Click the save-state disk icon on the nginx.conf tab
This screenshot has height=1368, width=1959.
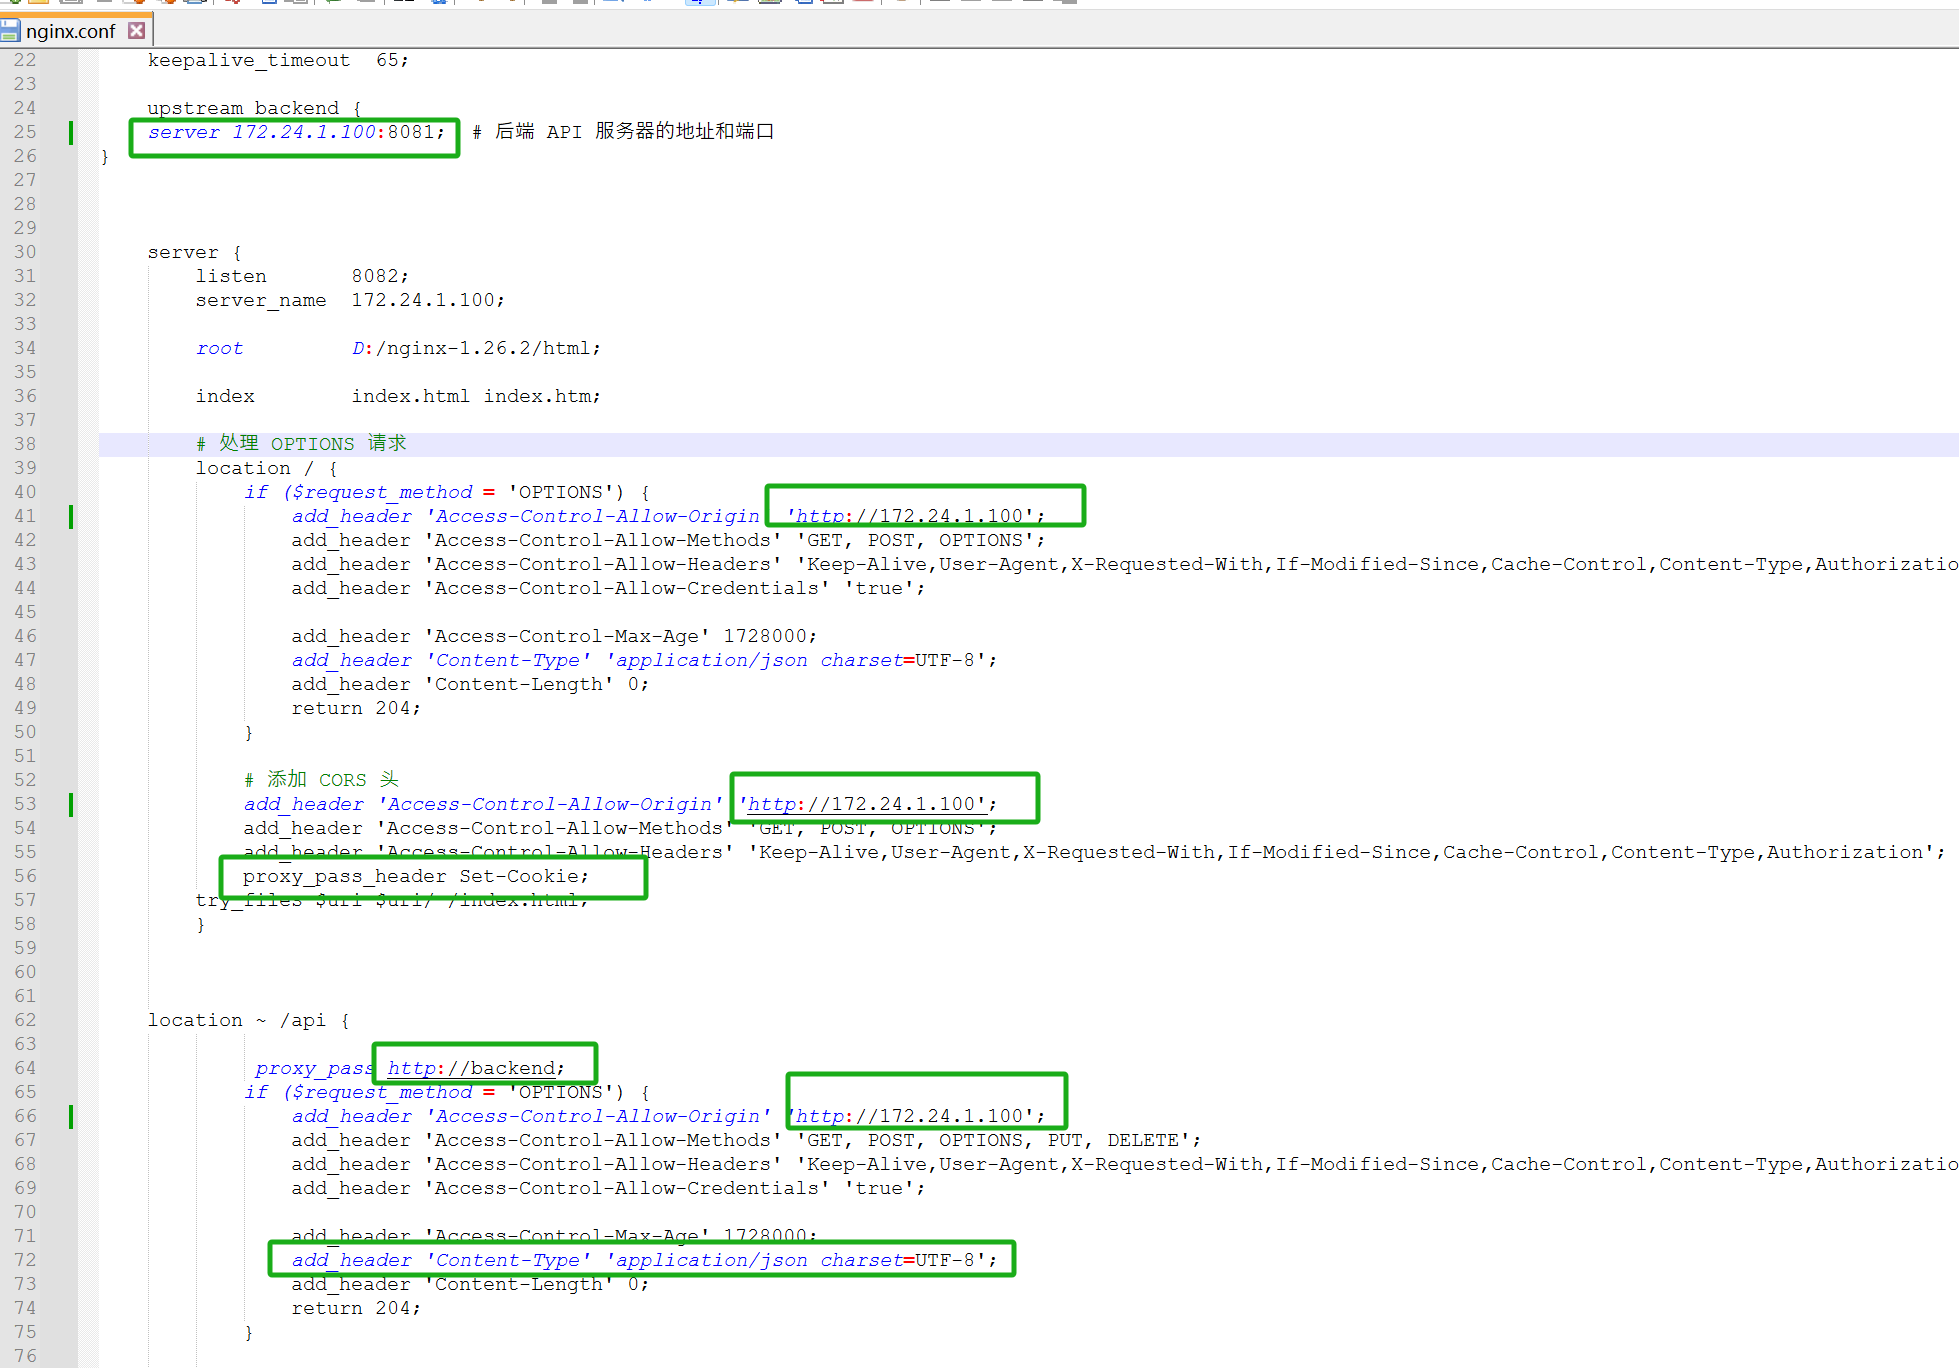coord(10,31)
